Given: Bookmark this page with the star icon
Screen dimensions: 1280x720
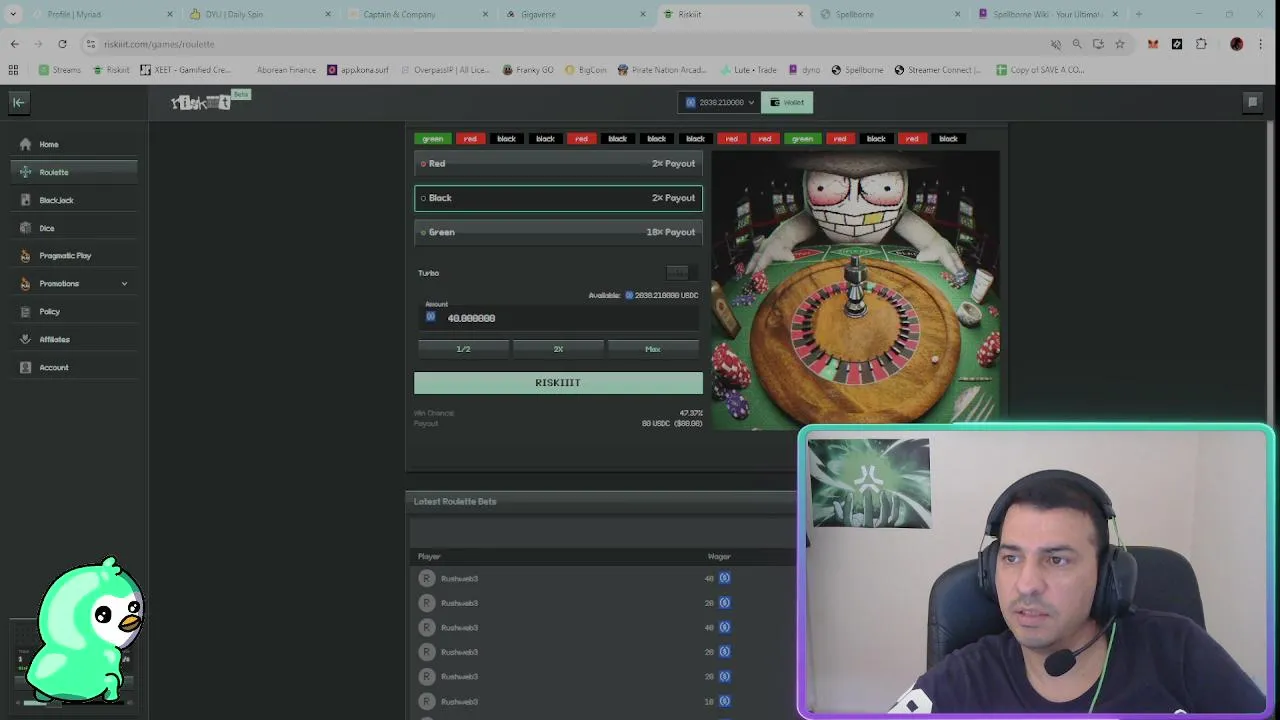Looking at the screenshot, I should [x=1120, y=44].
